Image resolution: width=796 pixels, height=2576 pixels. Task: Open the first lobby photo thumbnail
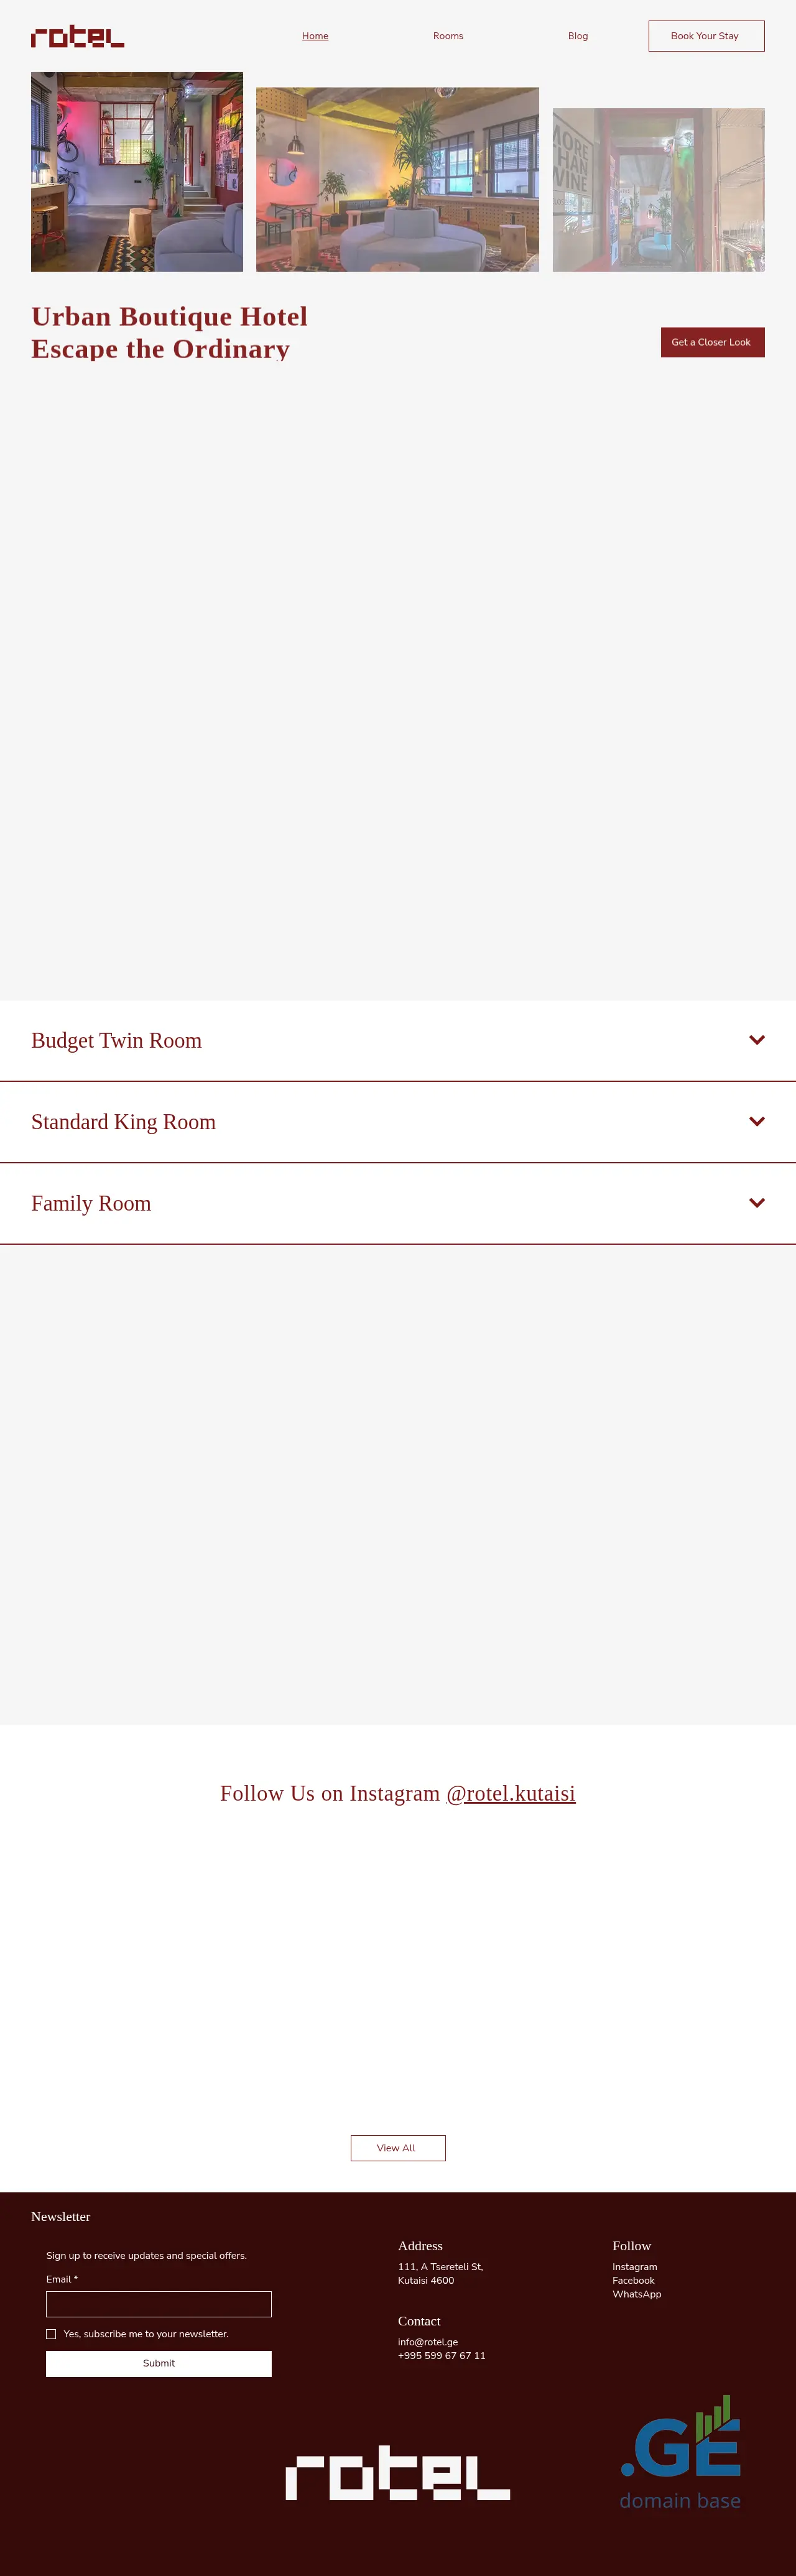(136, 172)
